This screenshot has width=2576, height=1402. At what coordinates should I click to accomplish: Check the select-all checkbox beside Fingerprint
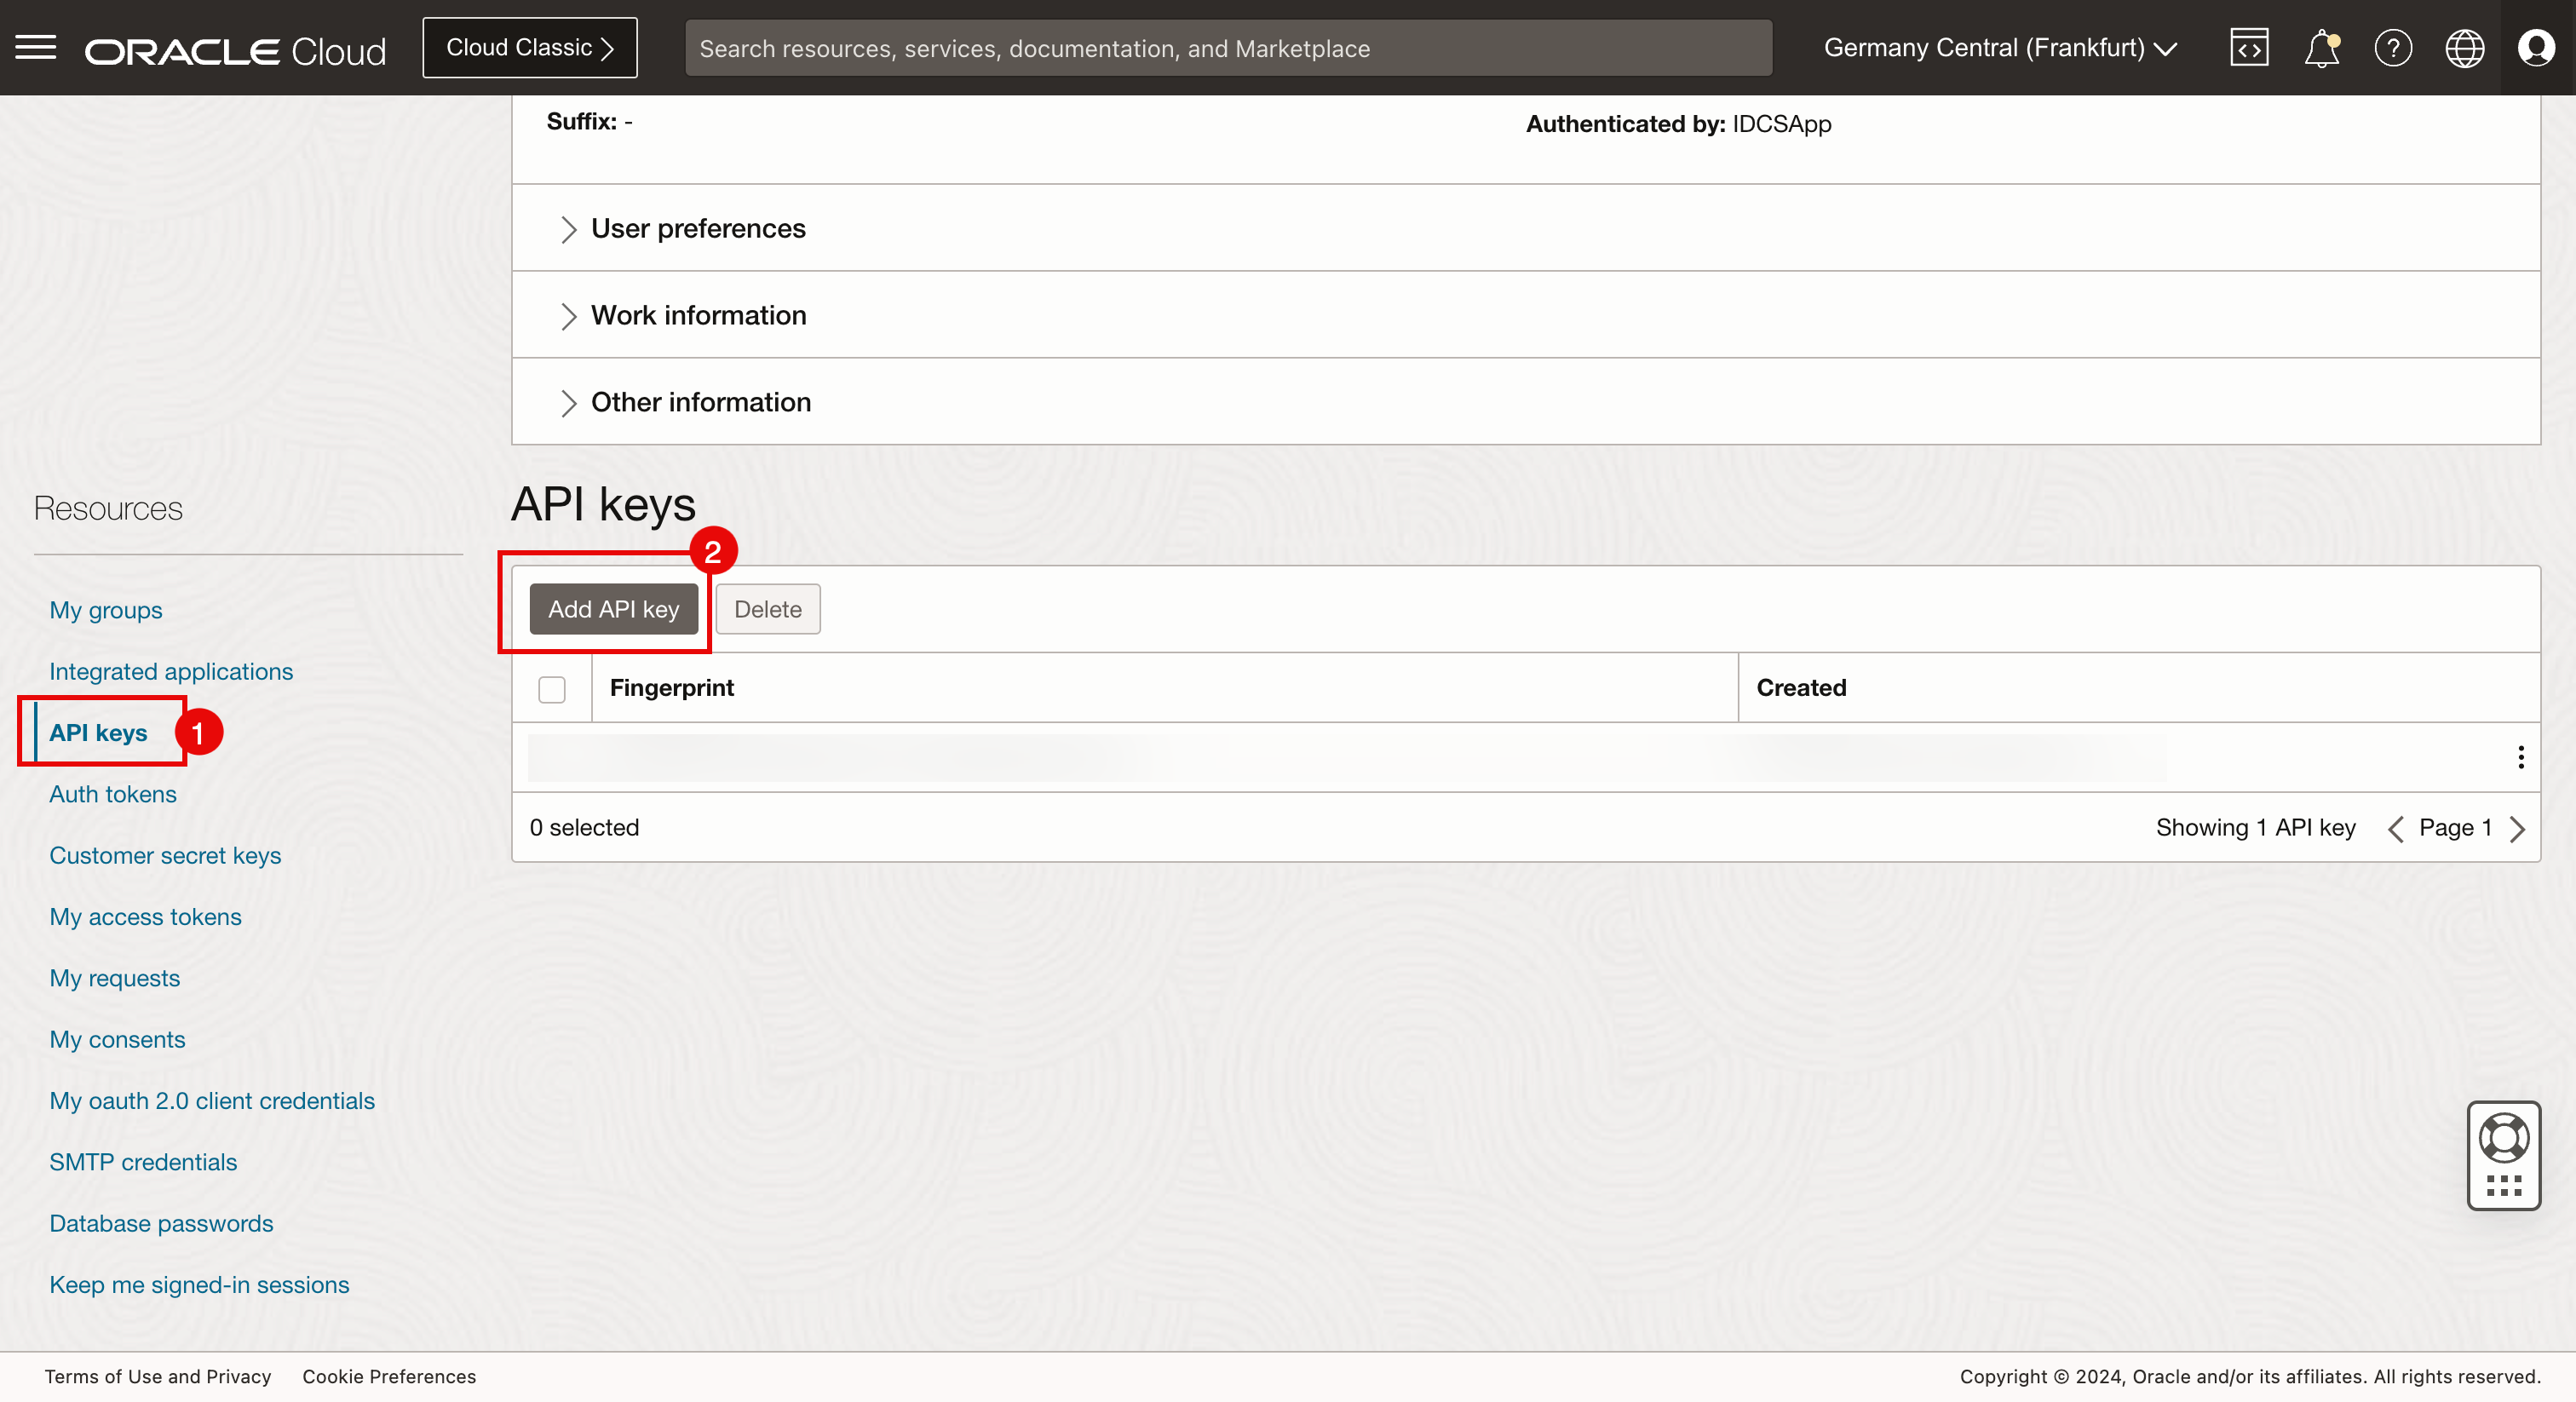[x=552, y=689]
